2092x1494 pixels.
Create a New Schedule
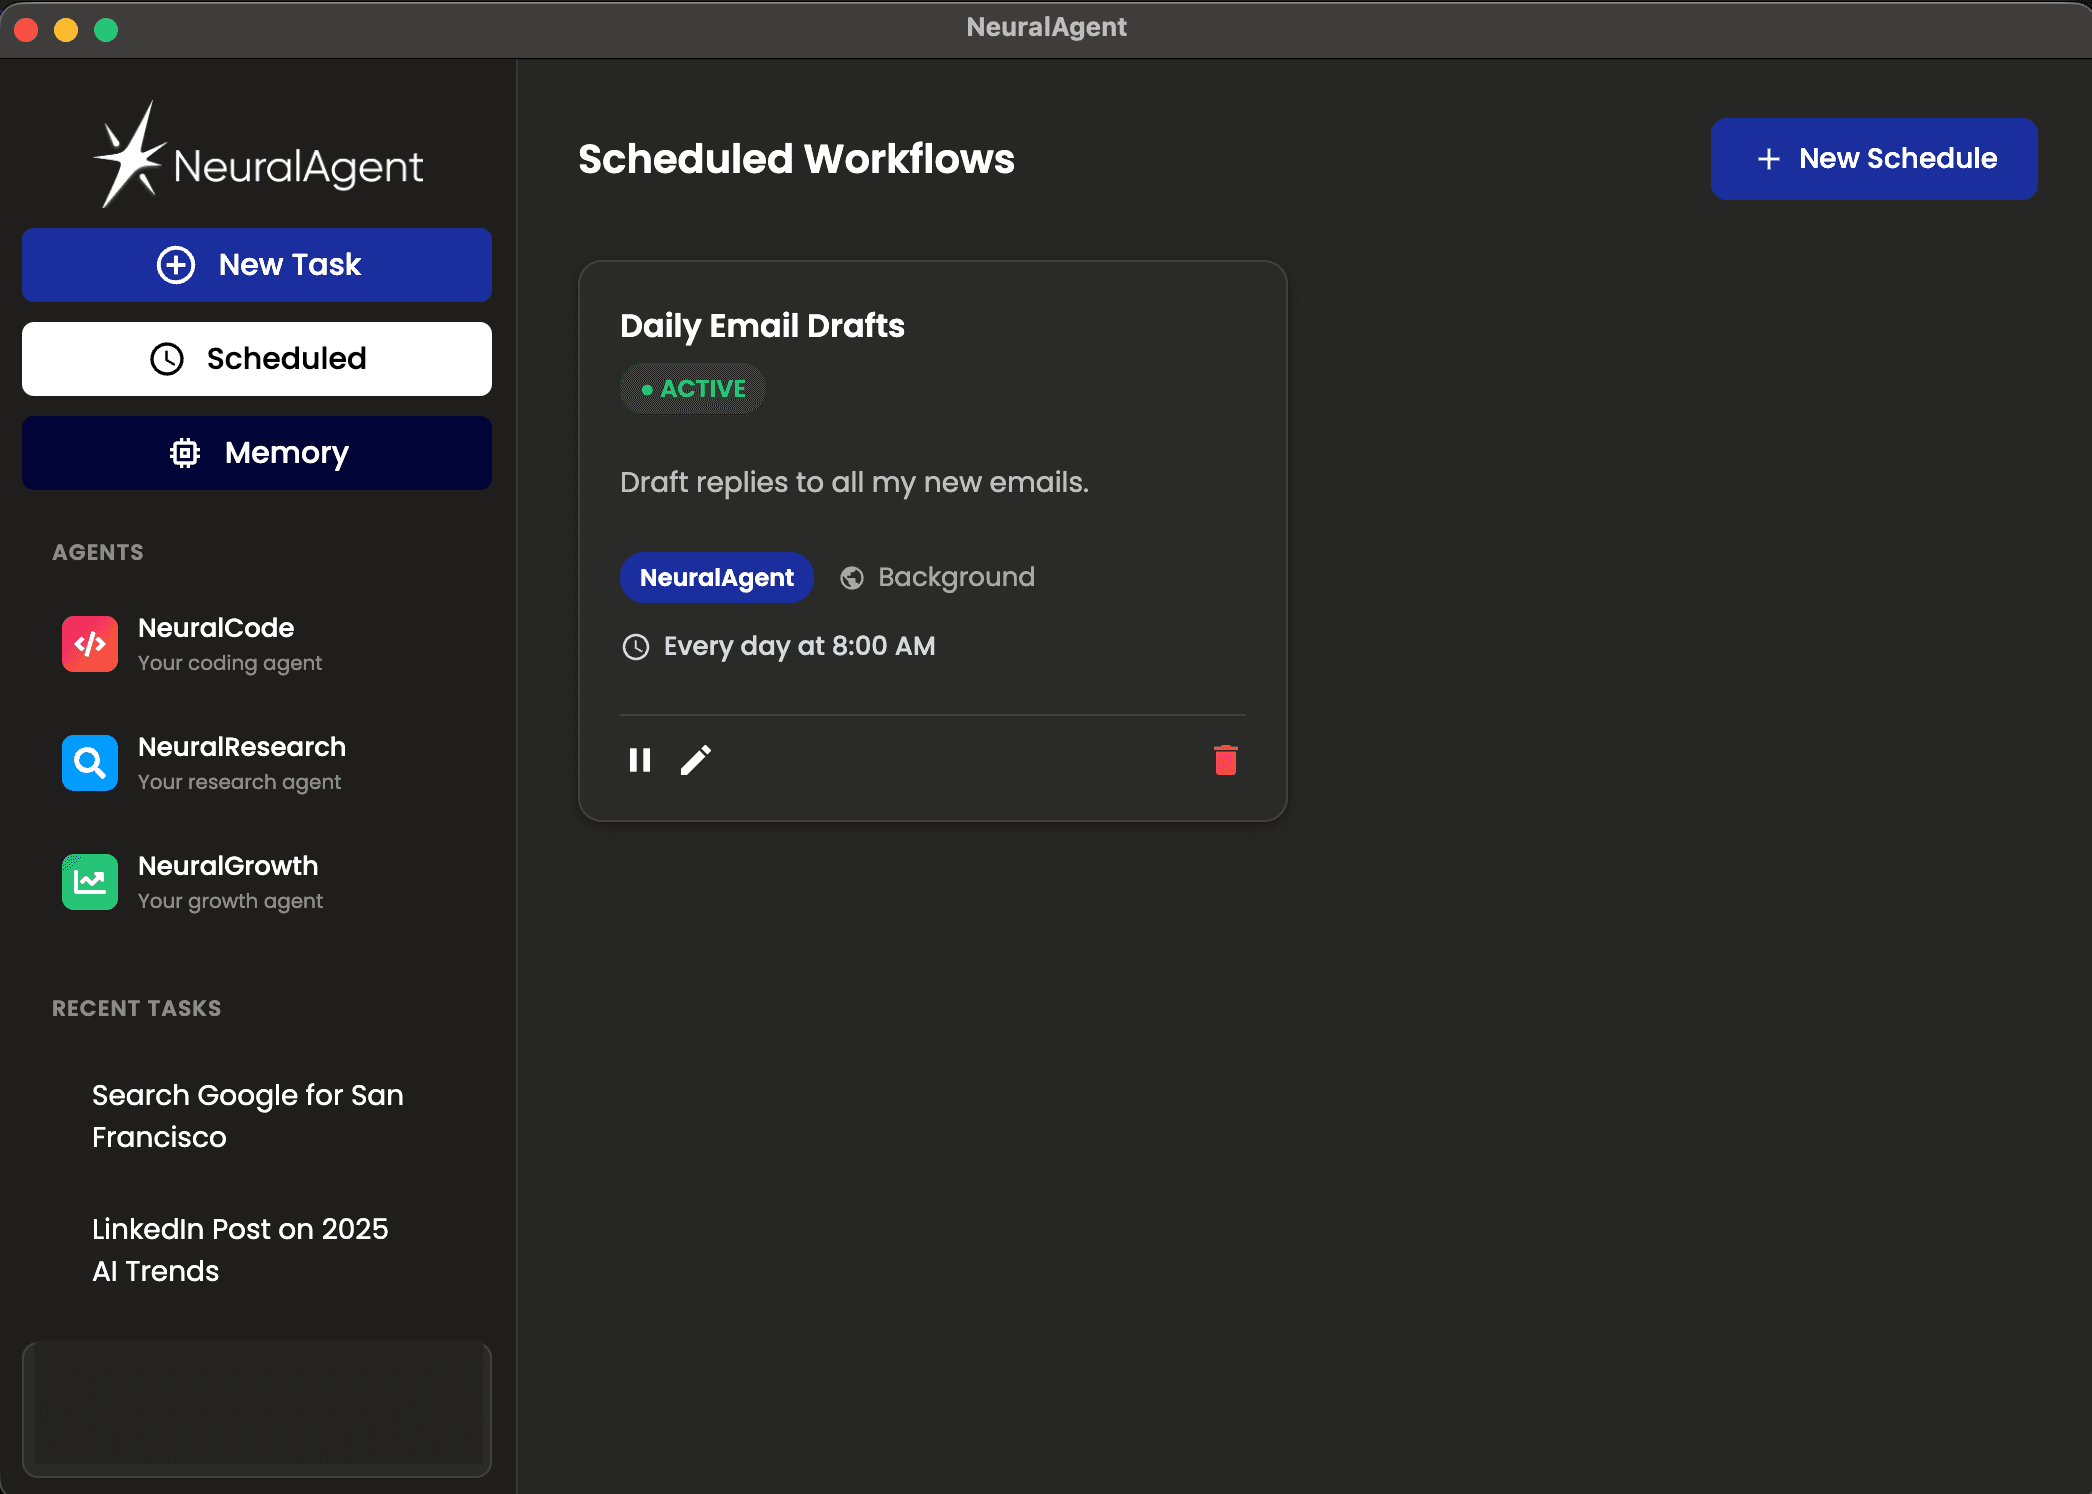click(1872, 158)
